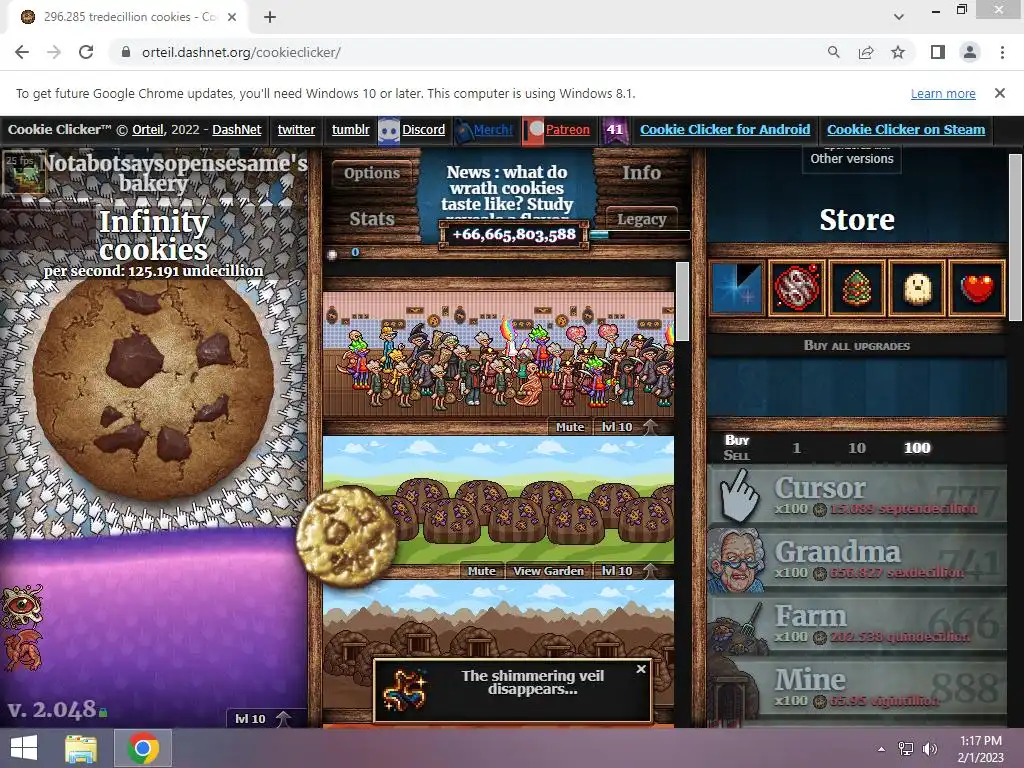
Task: Open the Stats menu
Action: (x=372, y=219)
